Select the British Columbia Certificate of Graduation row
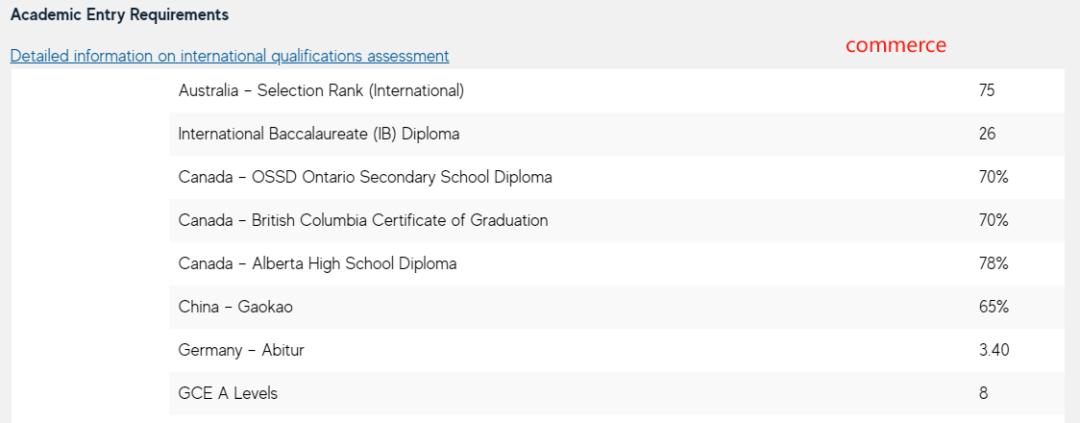 pyautogui.click(x=616, y=220)
